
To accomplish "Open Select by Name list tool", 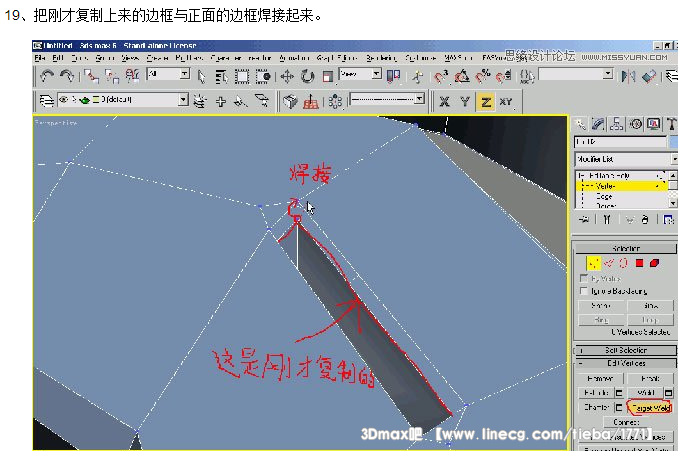I will 221,77.
